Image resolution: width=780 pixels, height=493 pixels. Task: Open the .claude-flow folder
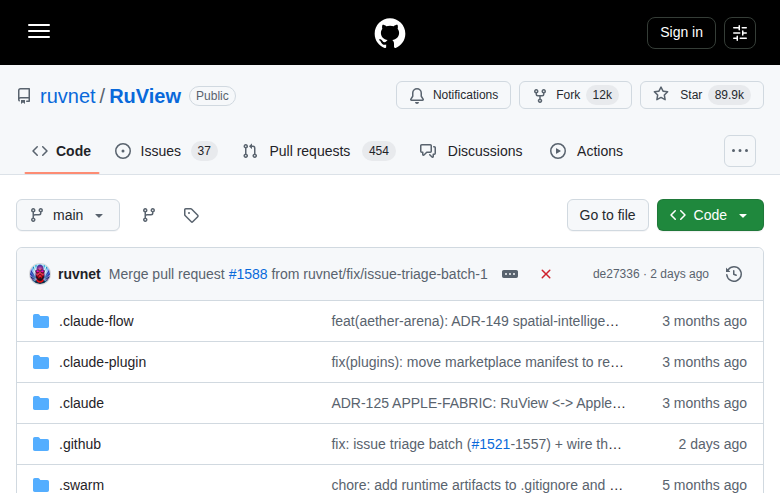[96, 321]
